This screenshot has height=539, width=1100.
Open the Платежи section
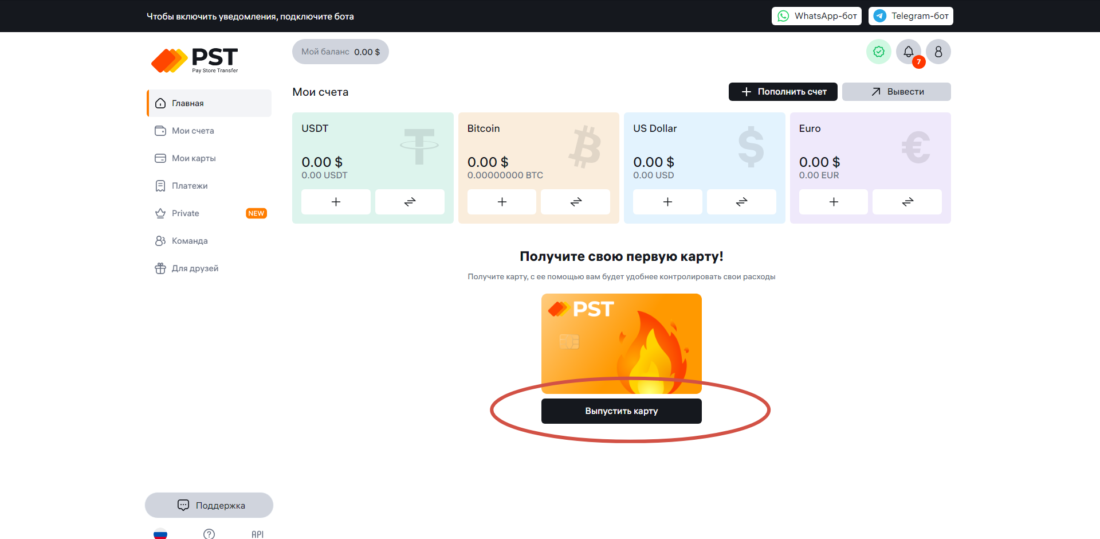pyautogui.click(x=209, y=185)
